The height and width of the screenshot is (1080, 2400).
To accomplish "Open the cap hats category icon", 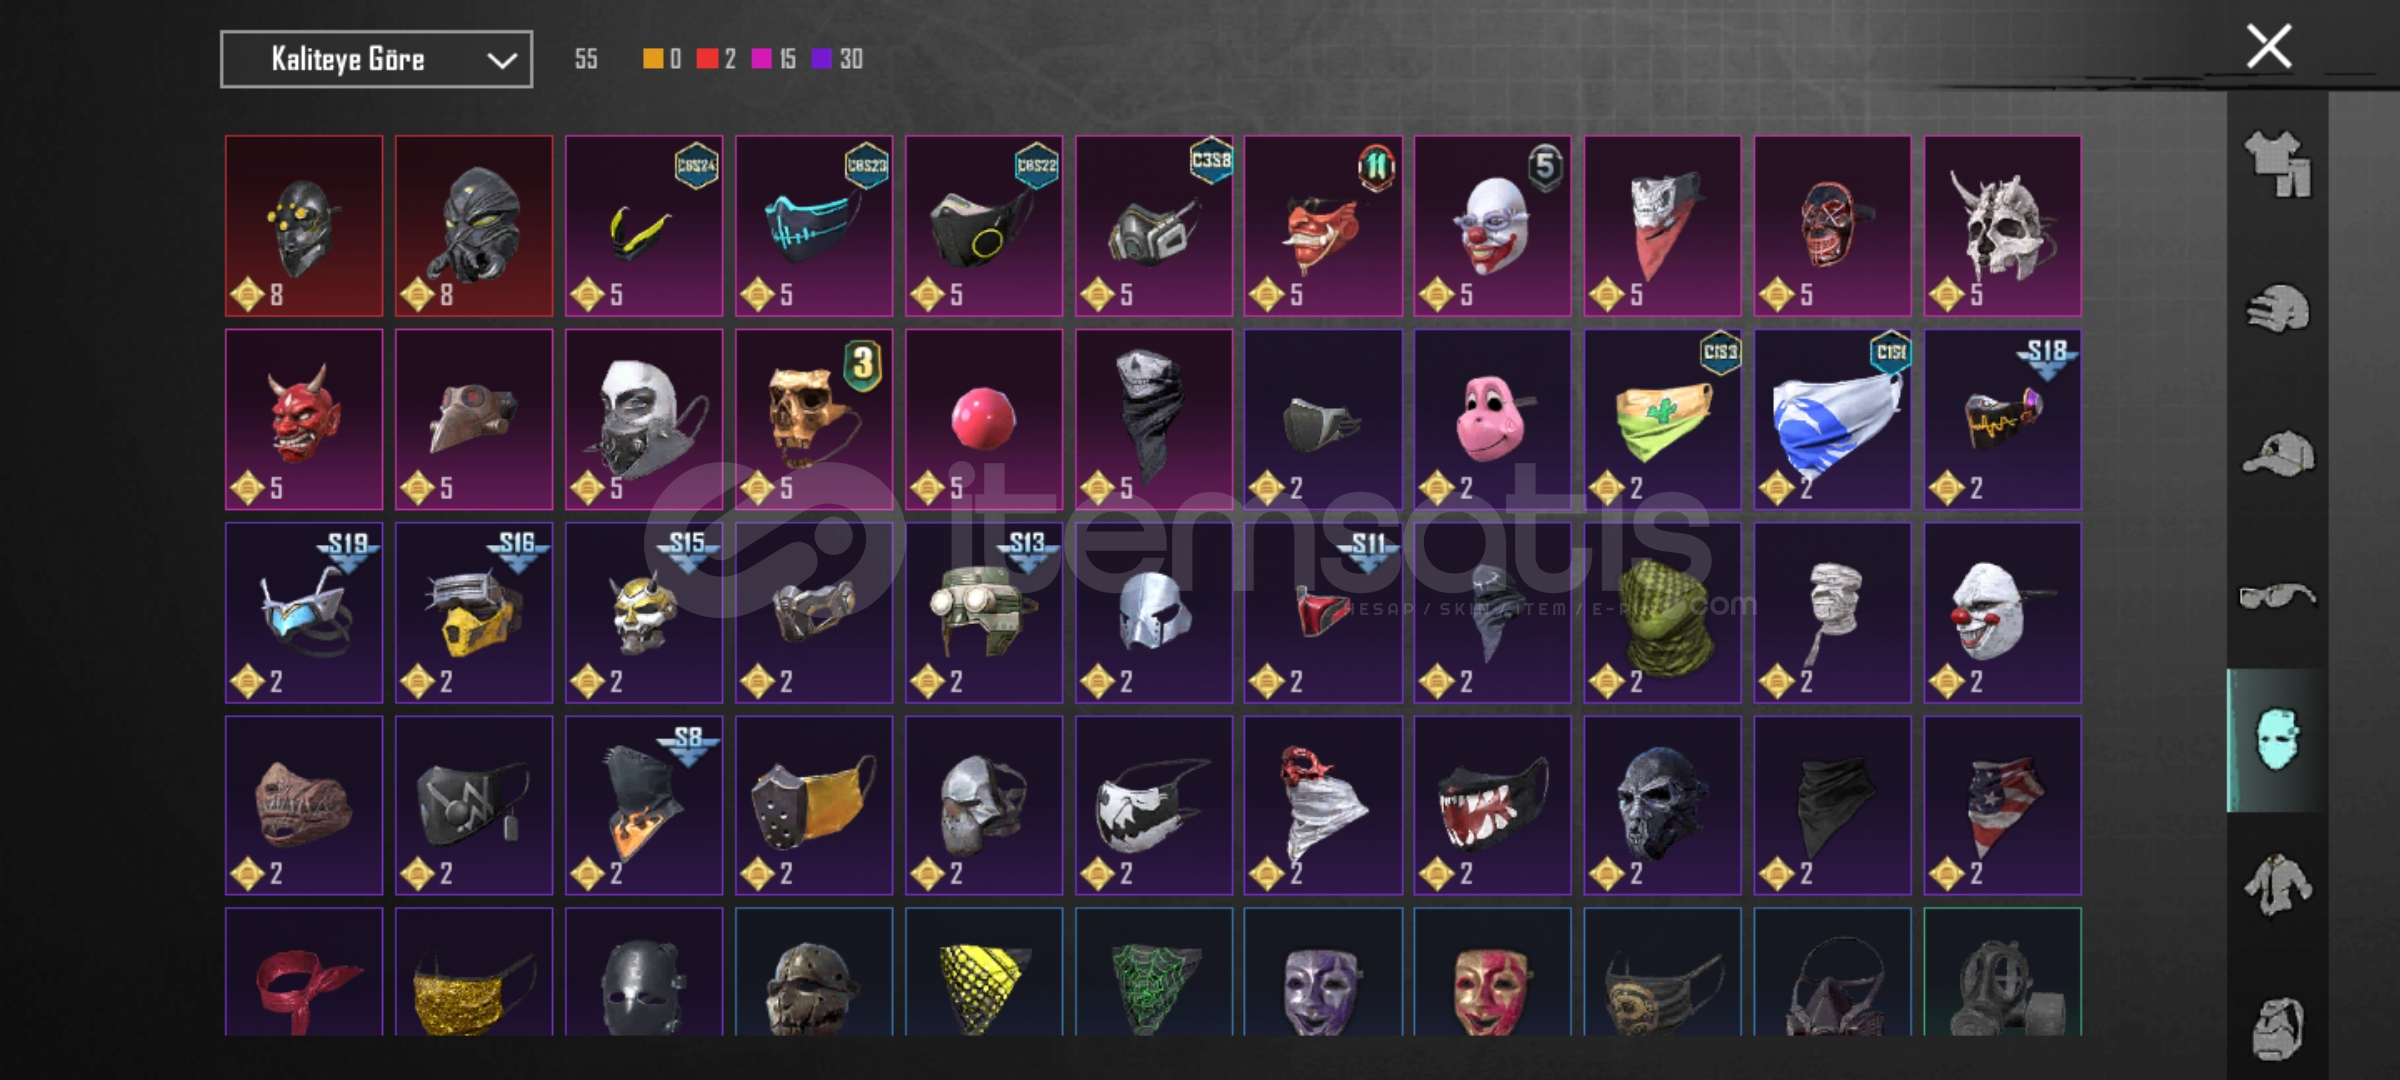I will (x=2277, y=453).
